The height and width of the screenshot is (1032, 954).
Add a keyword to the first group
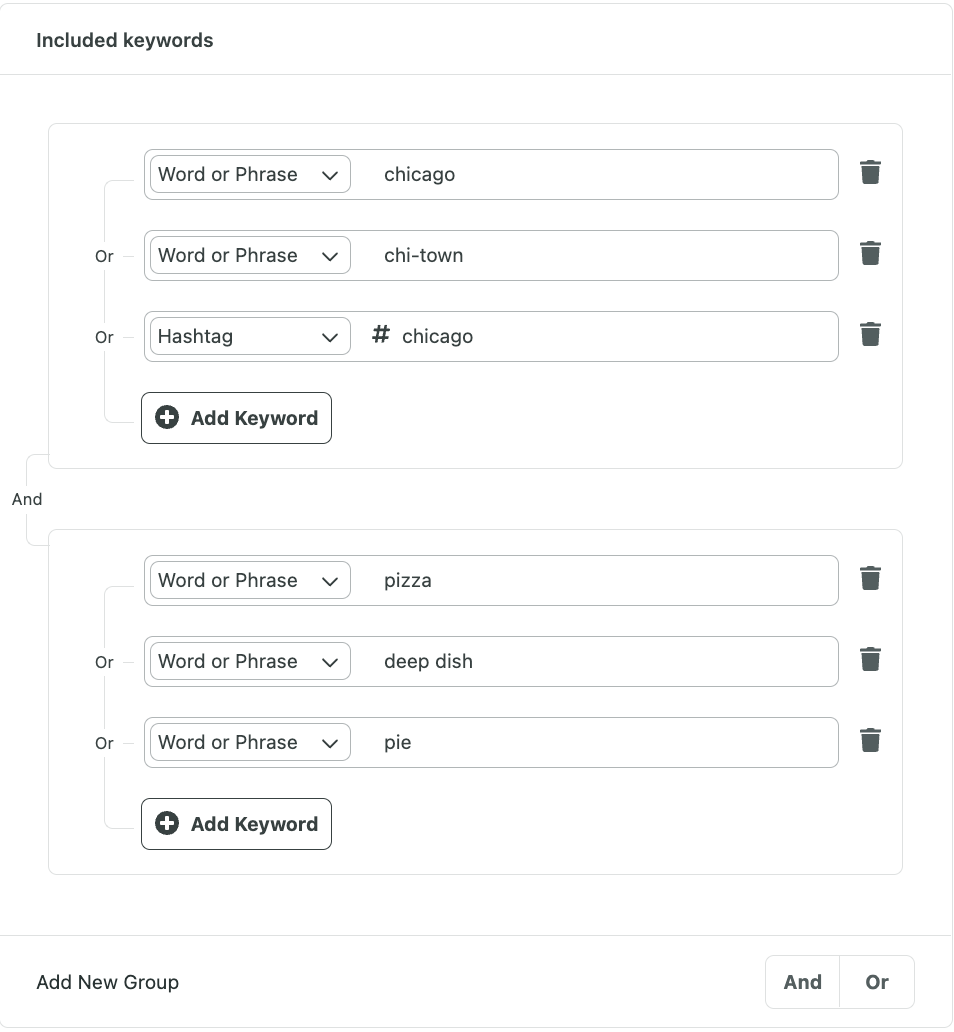236,417
